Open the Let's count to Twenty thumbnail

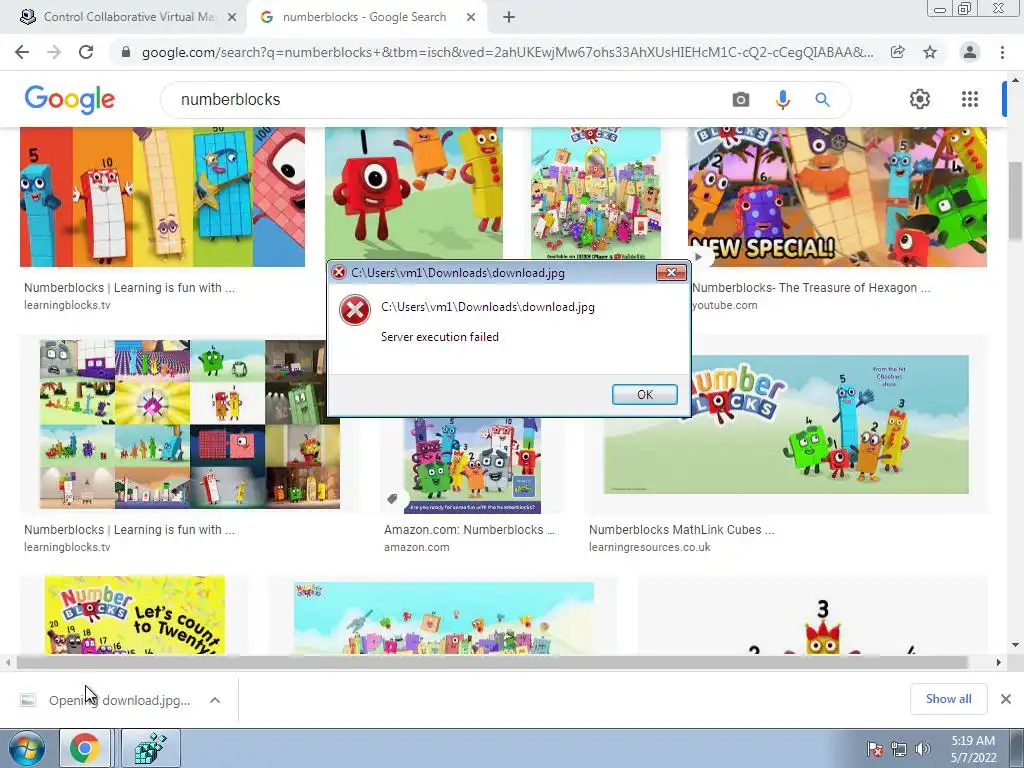pyautogui.click(x=135, y=615)
